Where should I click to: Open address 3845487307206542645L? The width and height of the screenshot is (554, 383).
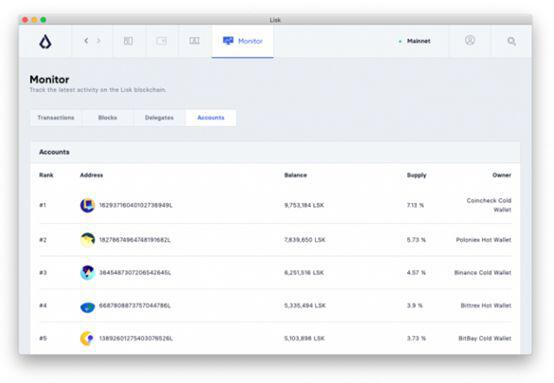click(x=135, y=273)
